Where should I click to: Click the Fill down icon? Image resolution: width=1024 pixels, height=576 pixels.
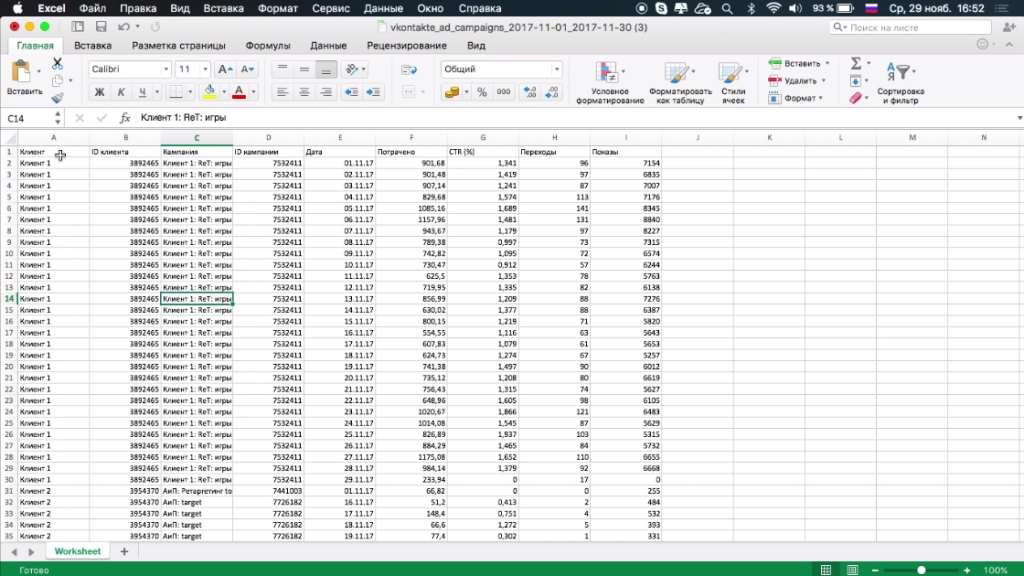(x=856, y=81)
